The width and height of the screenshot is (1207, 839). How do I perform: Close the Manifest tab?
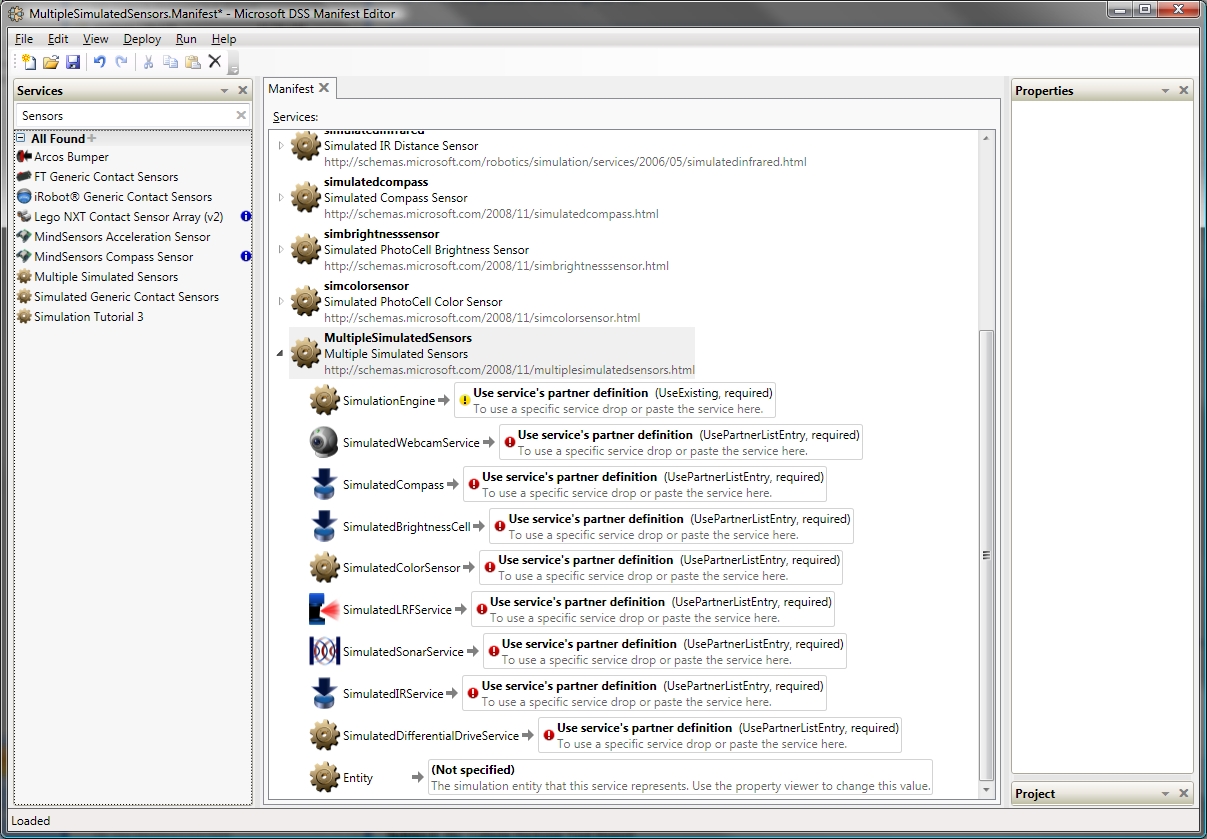[324, 88]
